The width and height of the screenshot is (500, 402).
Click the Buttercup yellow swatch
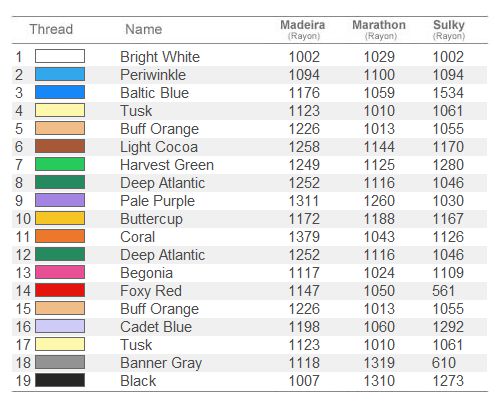click(x=60, y=218)
